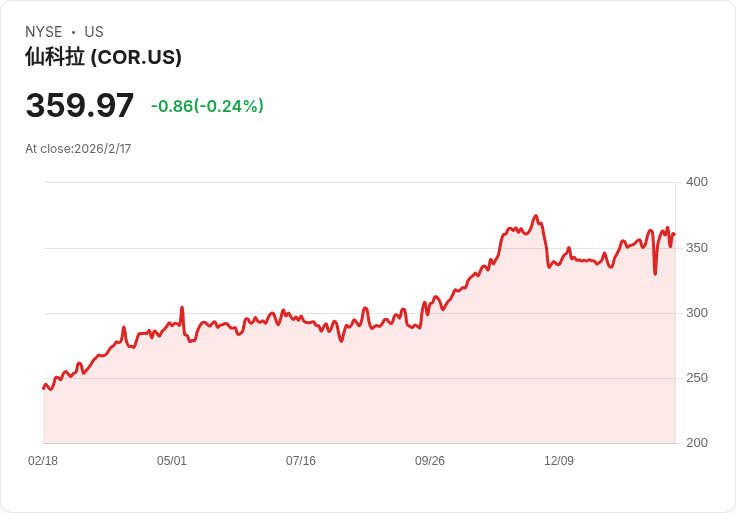Click the NYSE exchange label
Image resolution: width=736 pixels, height=513 pixels.
click(44, 32)
